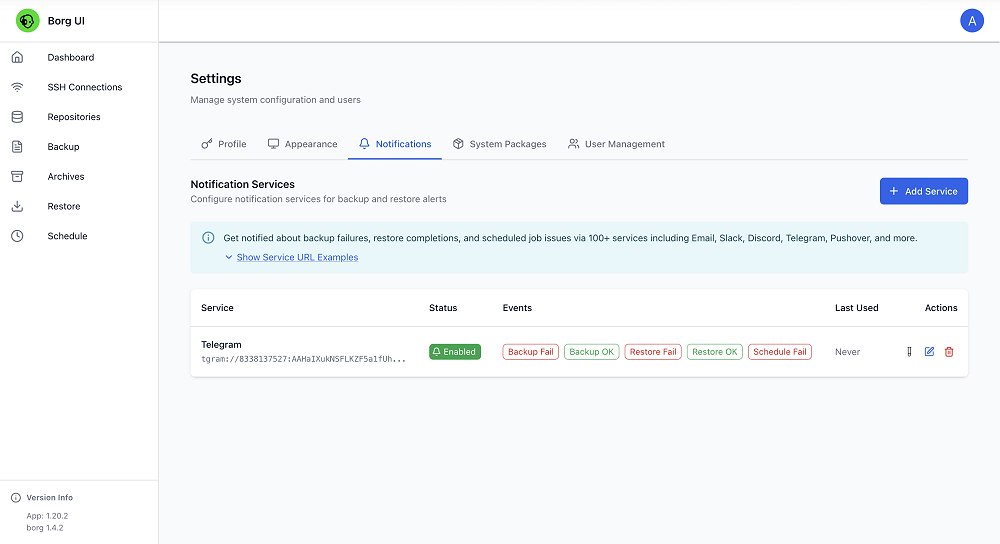Open Dashboard via its home icon
The height and width of the screenshot is (544, 1000).
(17, 57)
